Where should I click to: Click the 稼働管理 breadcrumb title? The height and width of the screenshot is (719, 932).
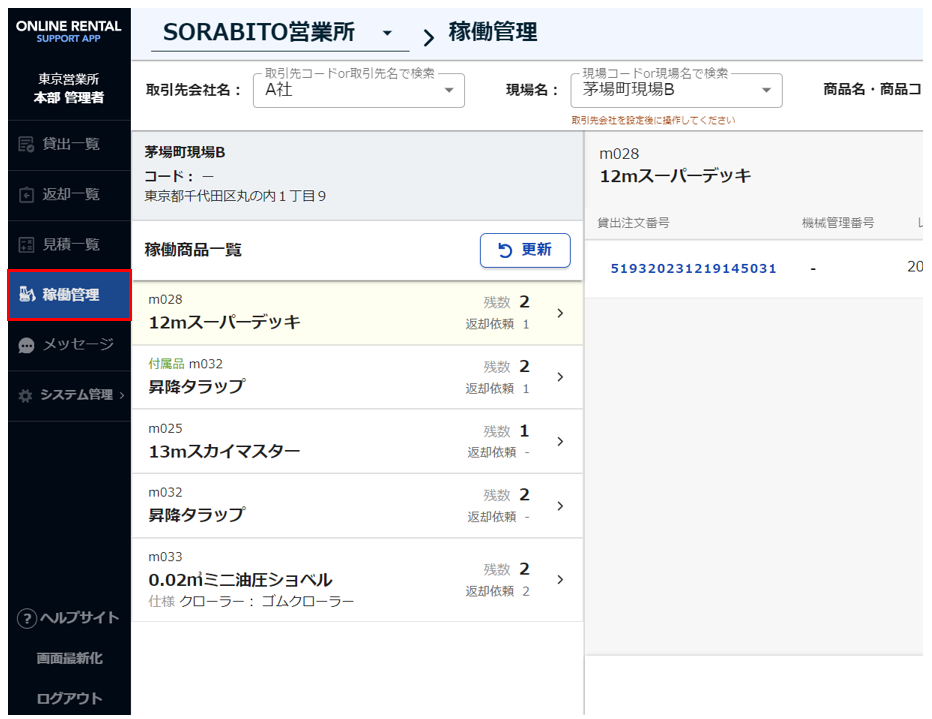[x=493, y=32]
